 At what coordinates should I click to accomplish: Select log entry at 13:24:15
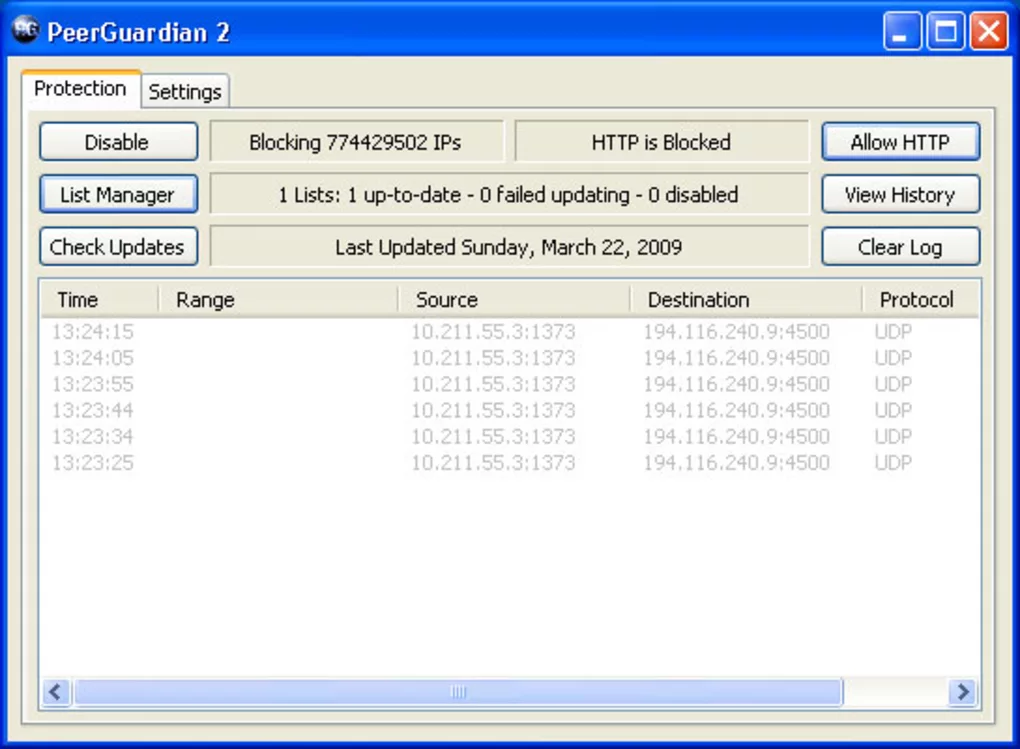tap(509, 332)
